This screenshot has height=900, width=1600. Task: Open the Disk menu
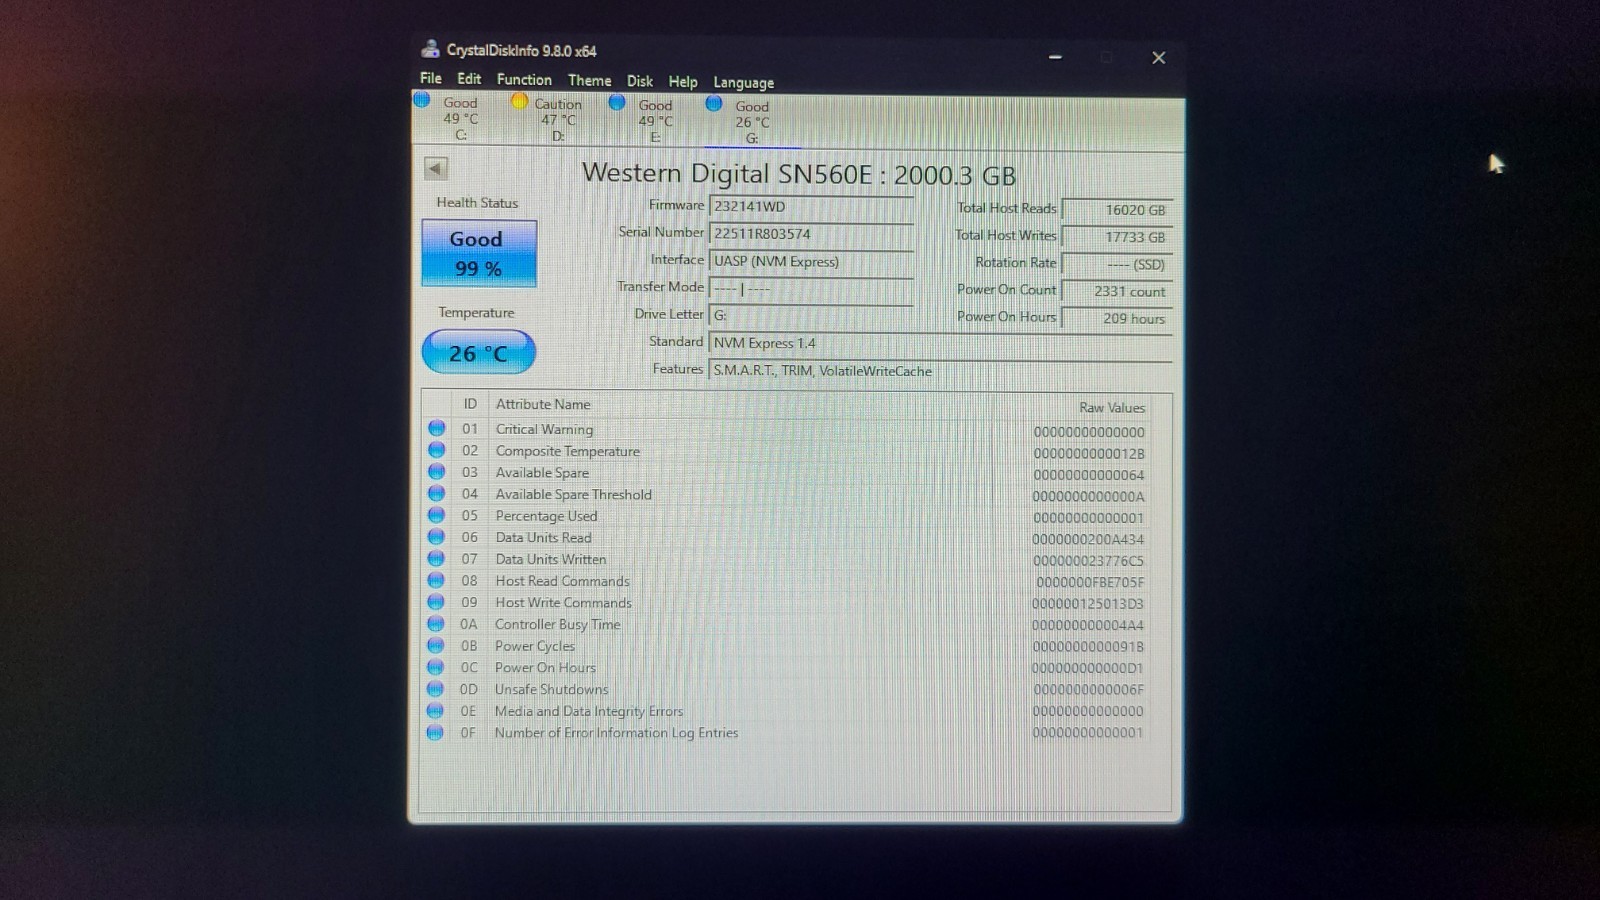[x=640, y=81]
